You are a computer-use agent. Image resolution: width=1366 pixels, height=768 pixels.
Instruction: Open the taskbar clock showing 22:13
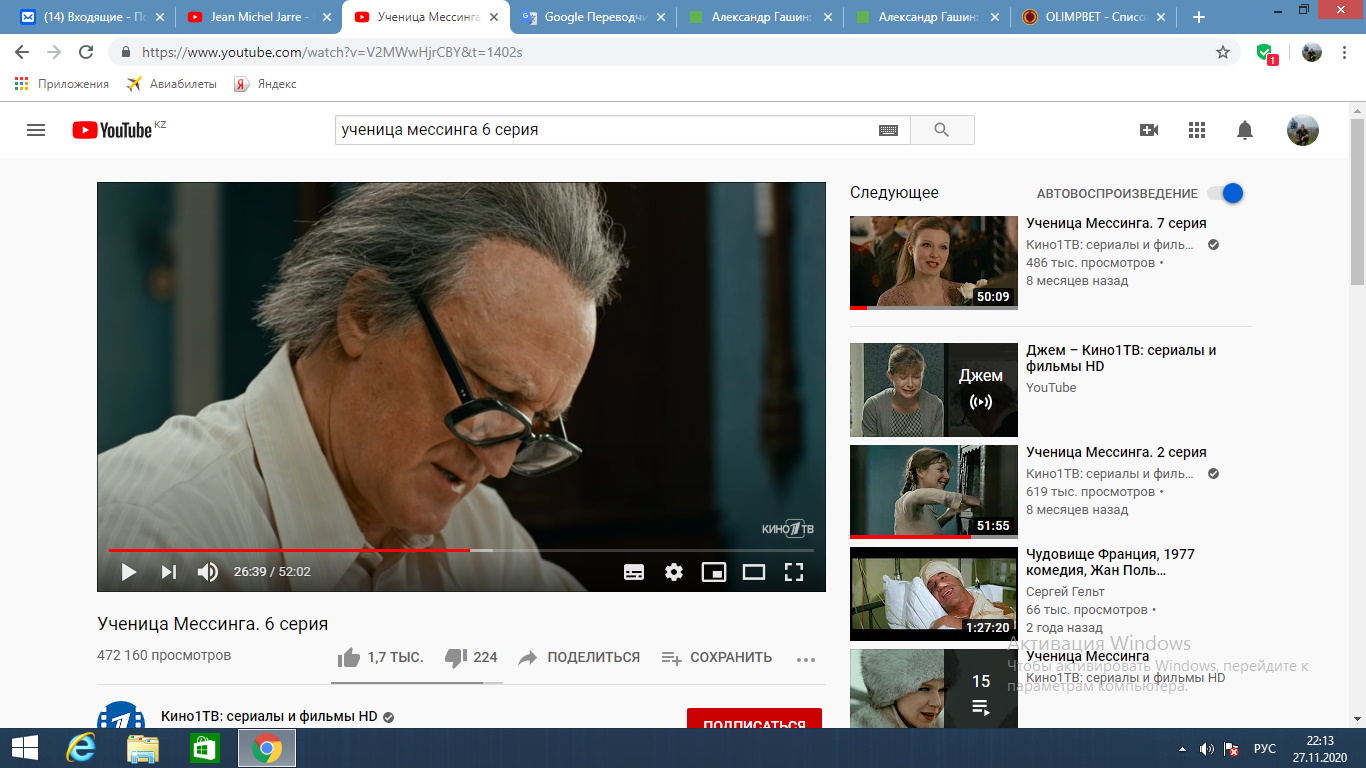(x=1320, y=748)
